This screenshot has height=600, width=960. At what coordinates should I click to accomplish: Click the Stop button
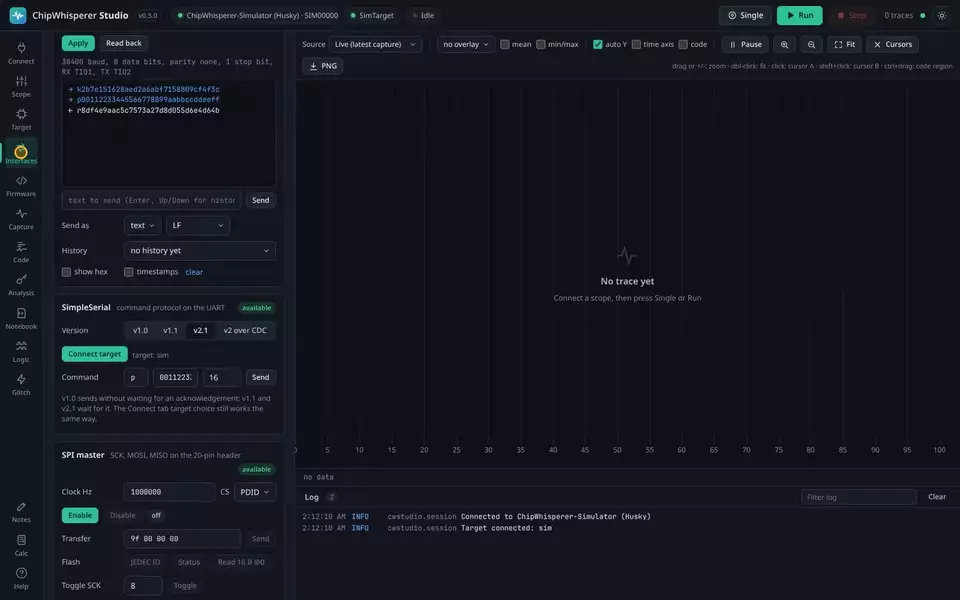(851, 15)
